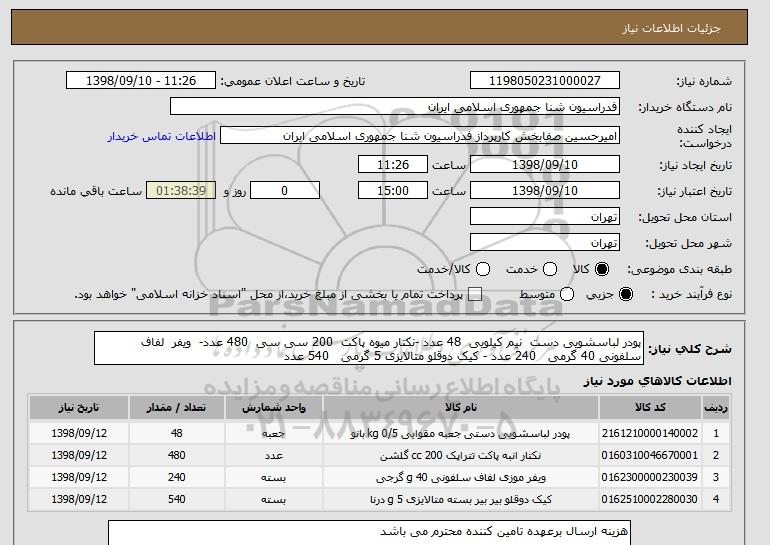Click the ویفر موزی لفاف سلفونی item name
The image size is (770, 545).
click(461, 478)
